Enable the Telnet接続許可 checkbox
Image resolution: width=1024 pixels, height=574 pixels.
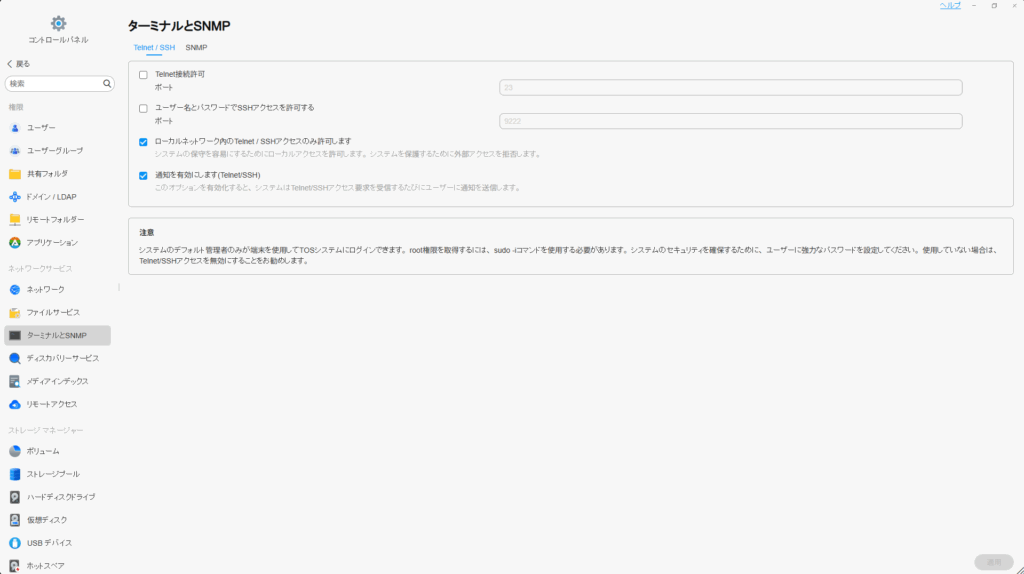(143, 74)
